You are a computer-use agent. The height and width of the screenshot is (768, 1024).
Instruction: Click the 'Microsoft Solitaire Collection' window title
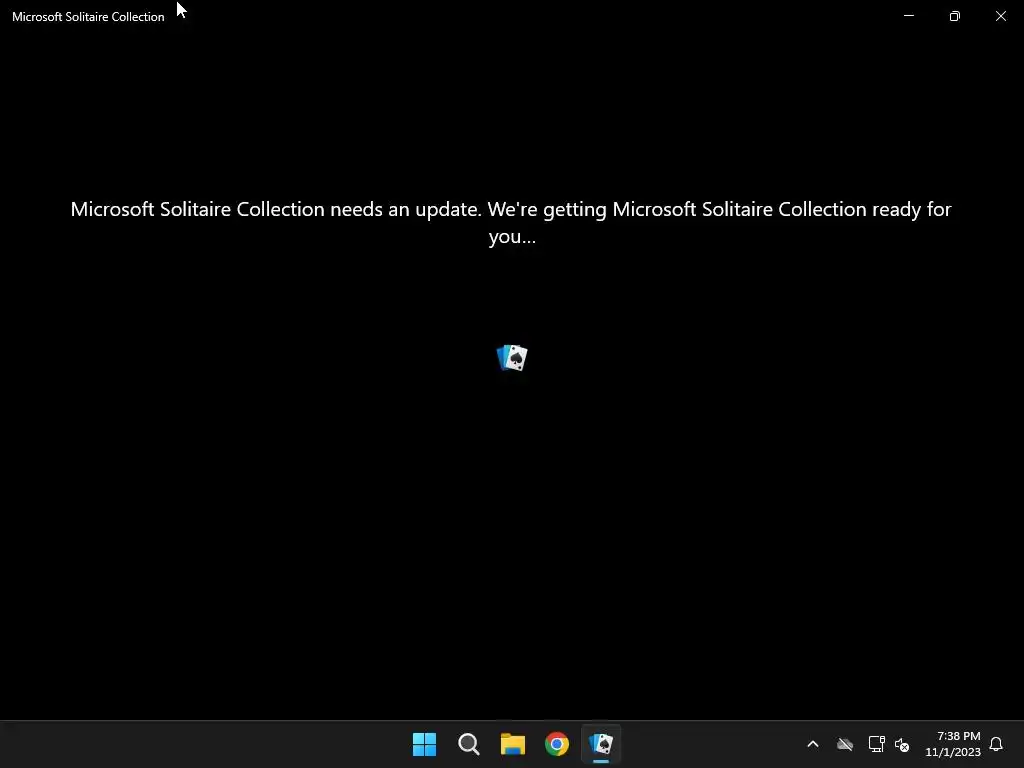(88, 17)
